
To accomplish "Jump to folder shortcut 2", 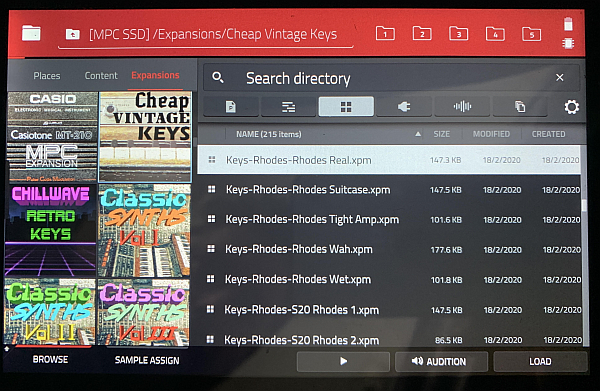I will pyautogui.click(x=422, y=33).
